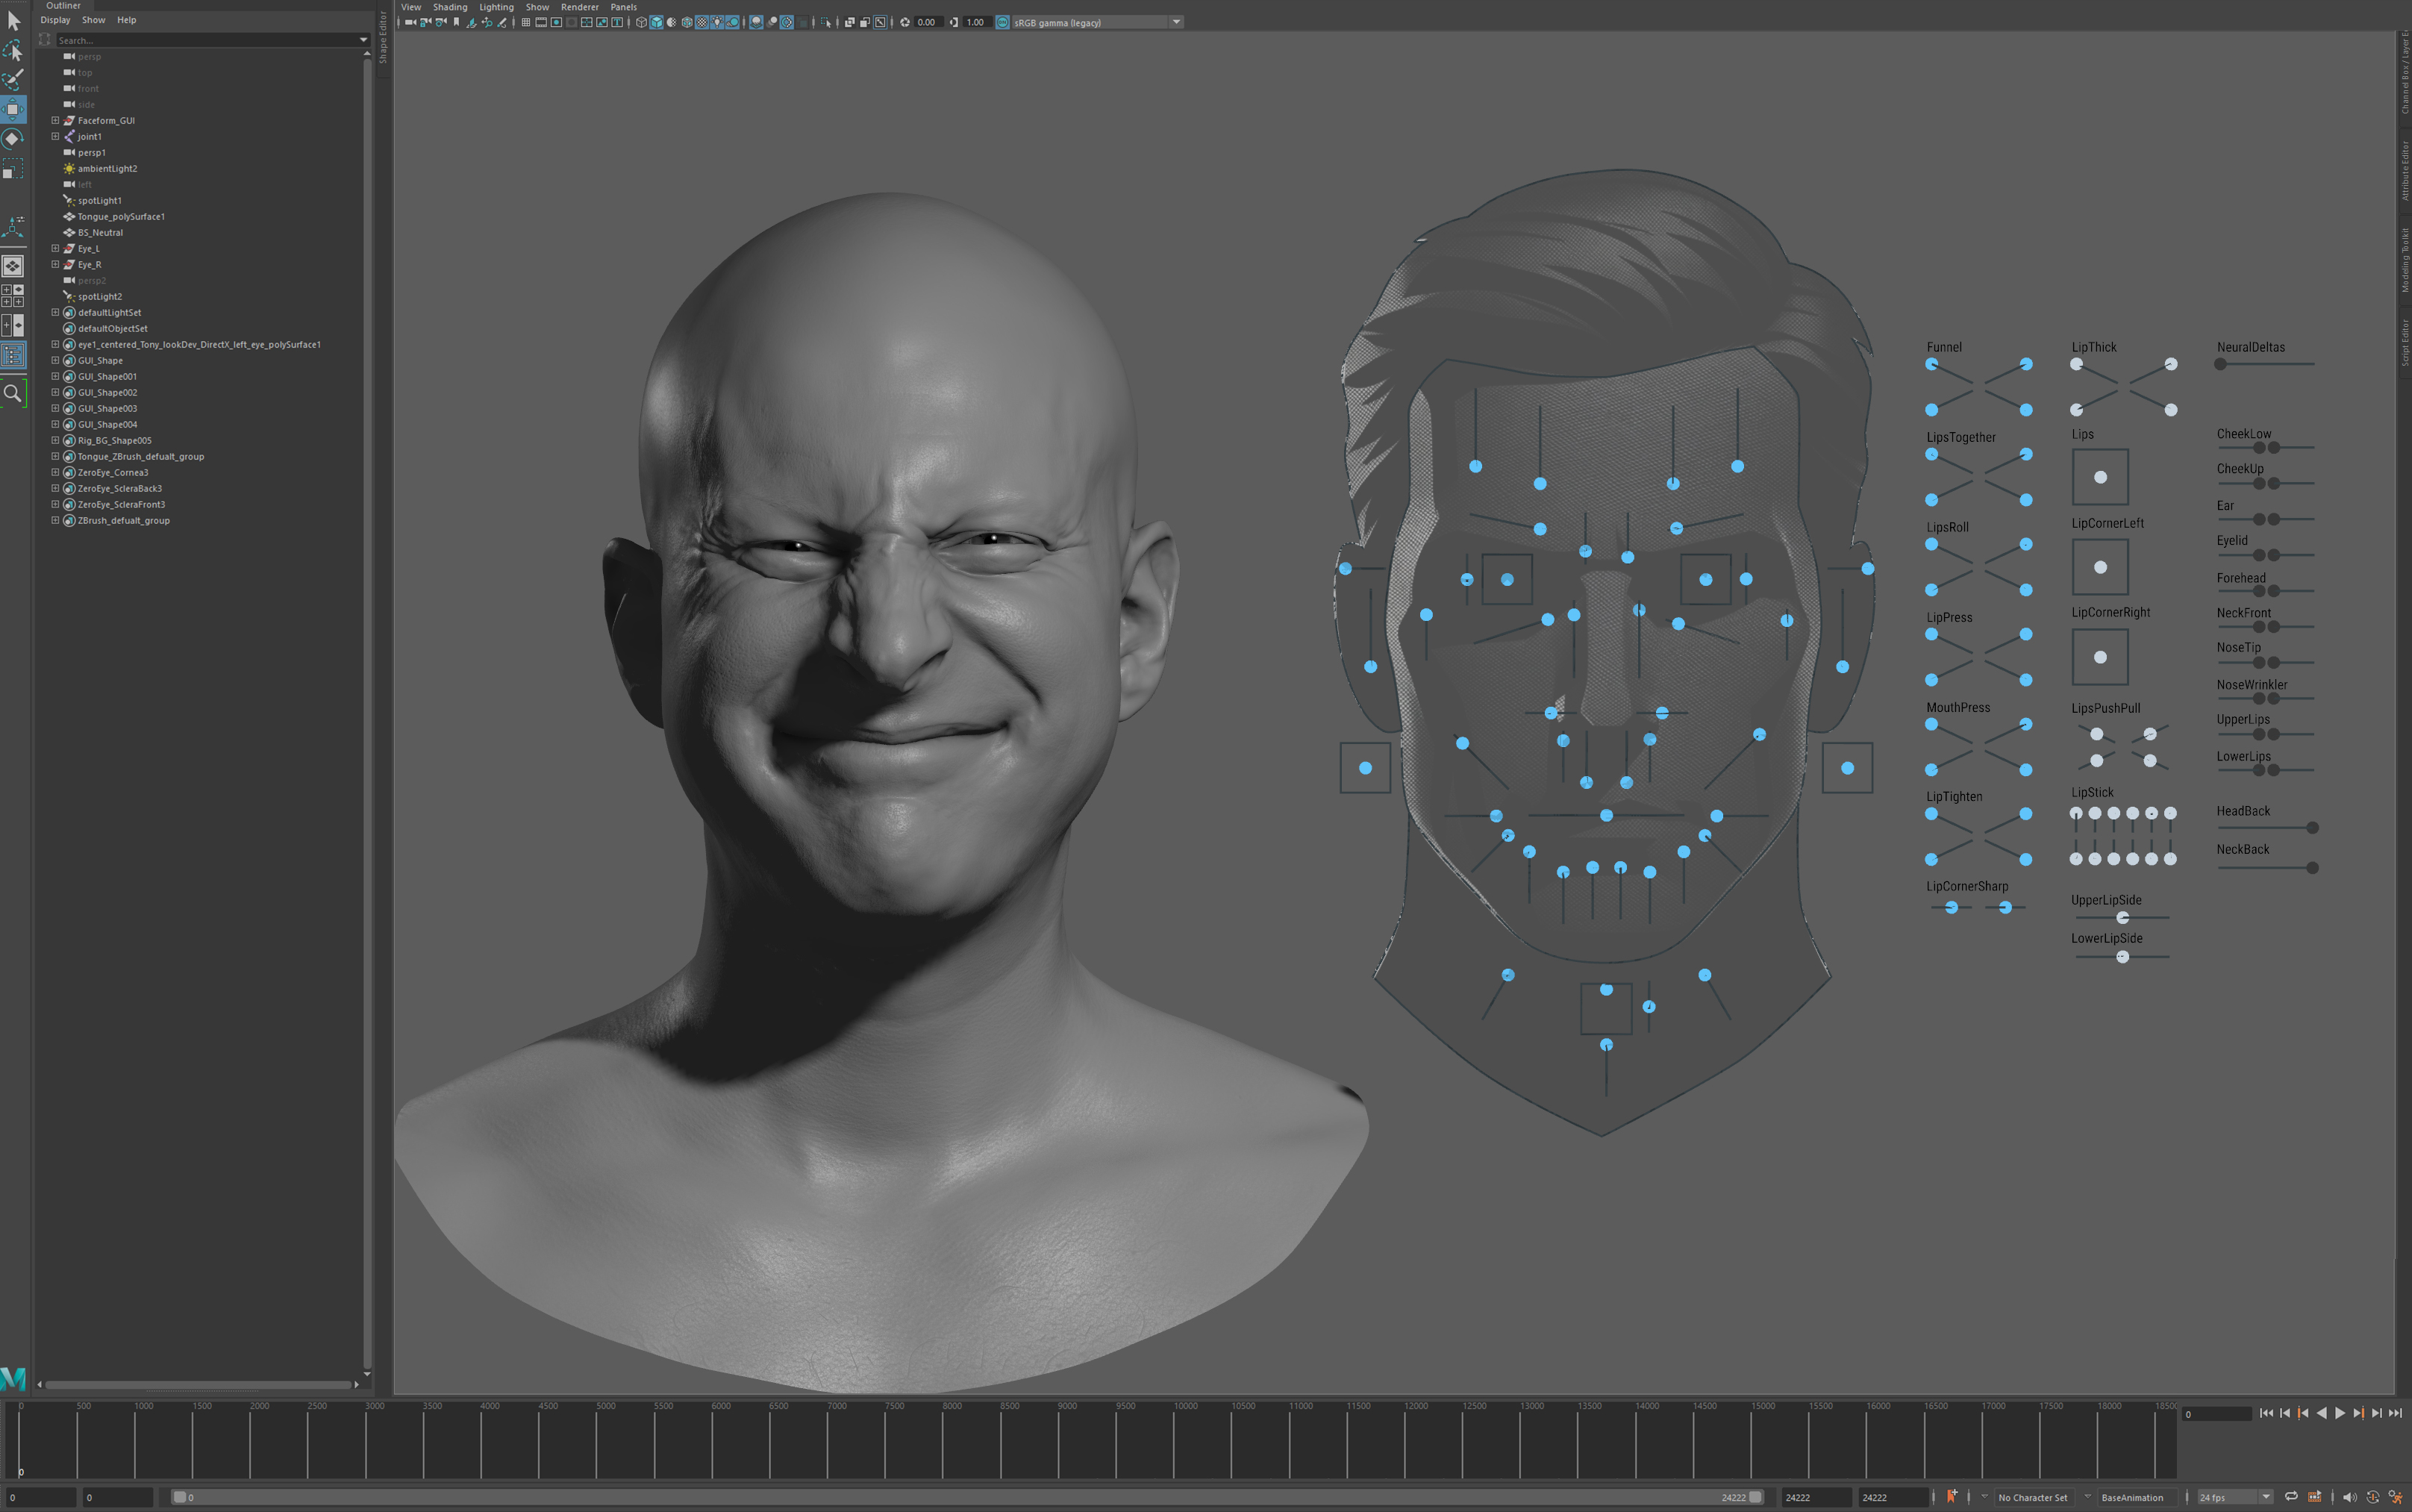Open the running-figure animation preferences icon
This screenshot has width=2412, height=1512.
[2397, 1497]
